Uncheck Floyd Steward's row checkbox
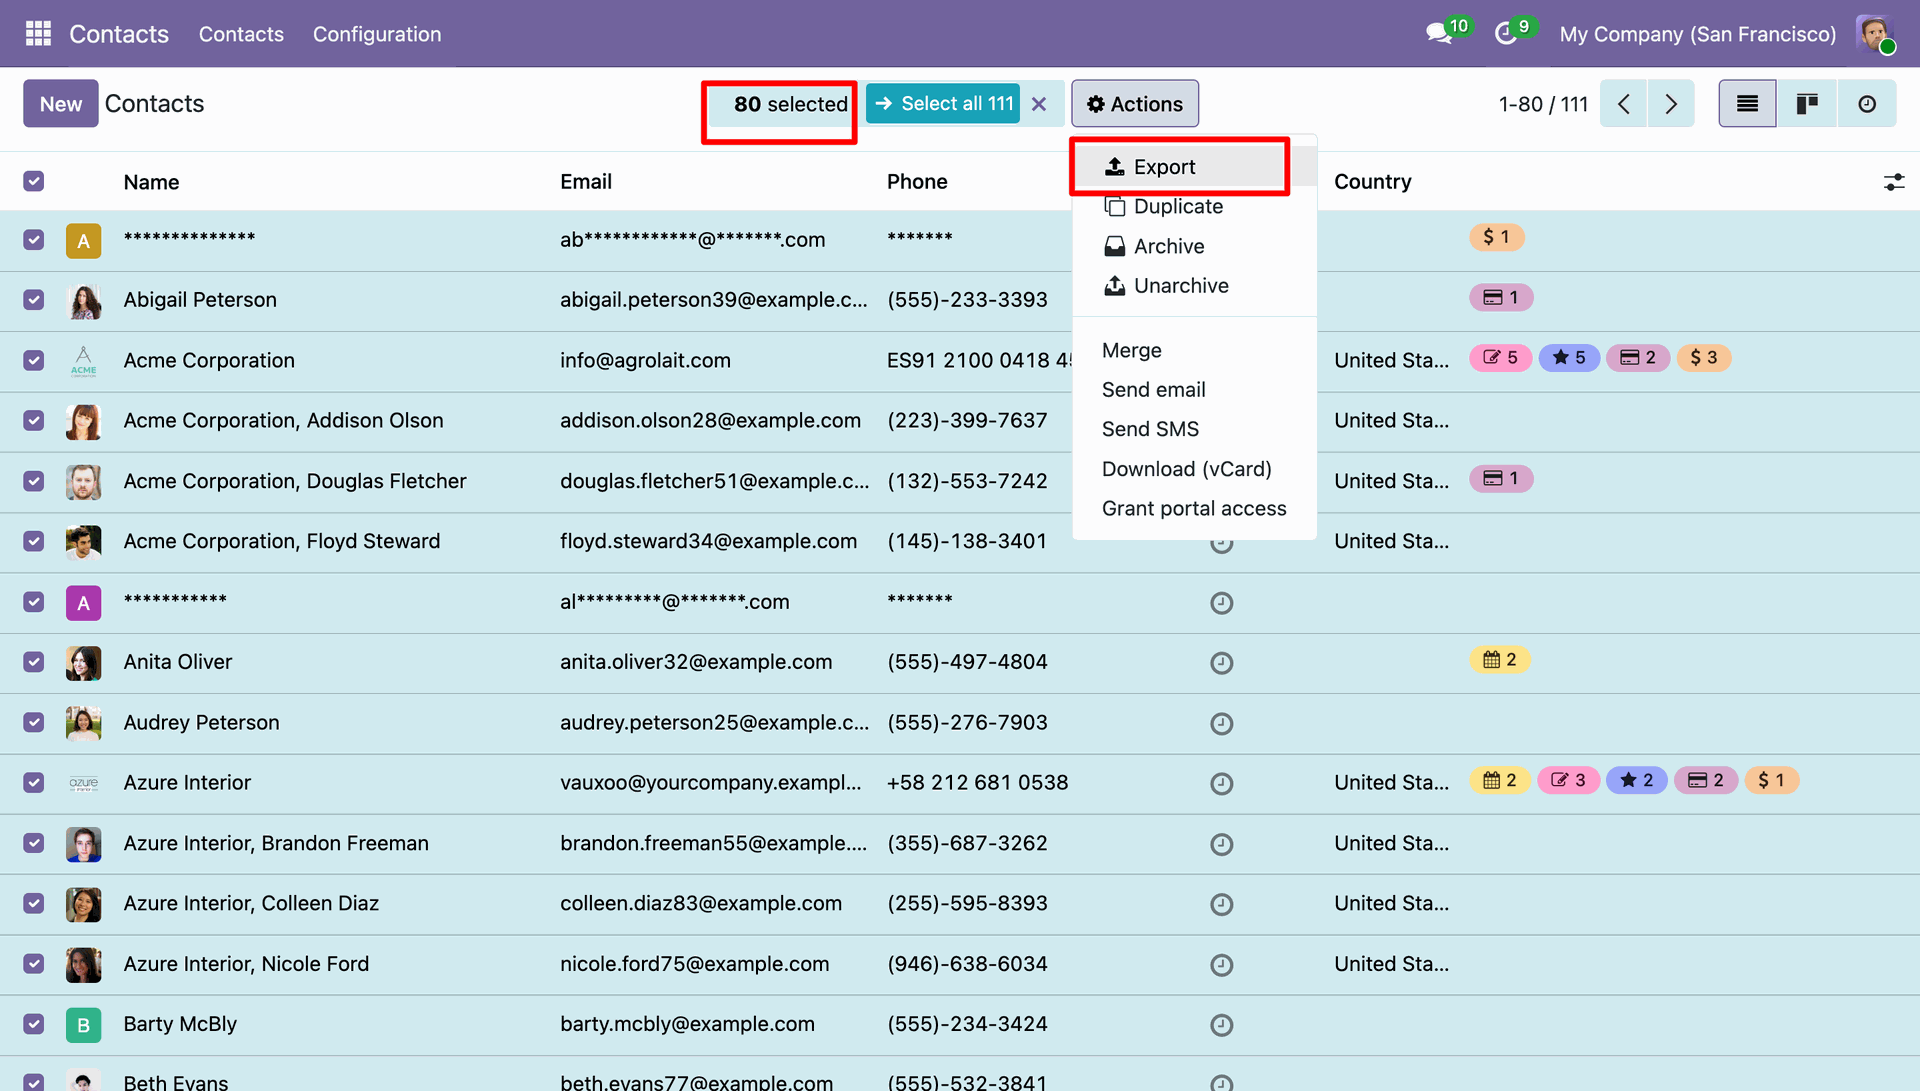The width and height of the screenshot is (1920, 1091). click(x=34, y=541)
